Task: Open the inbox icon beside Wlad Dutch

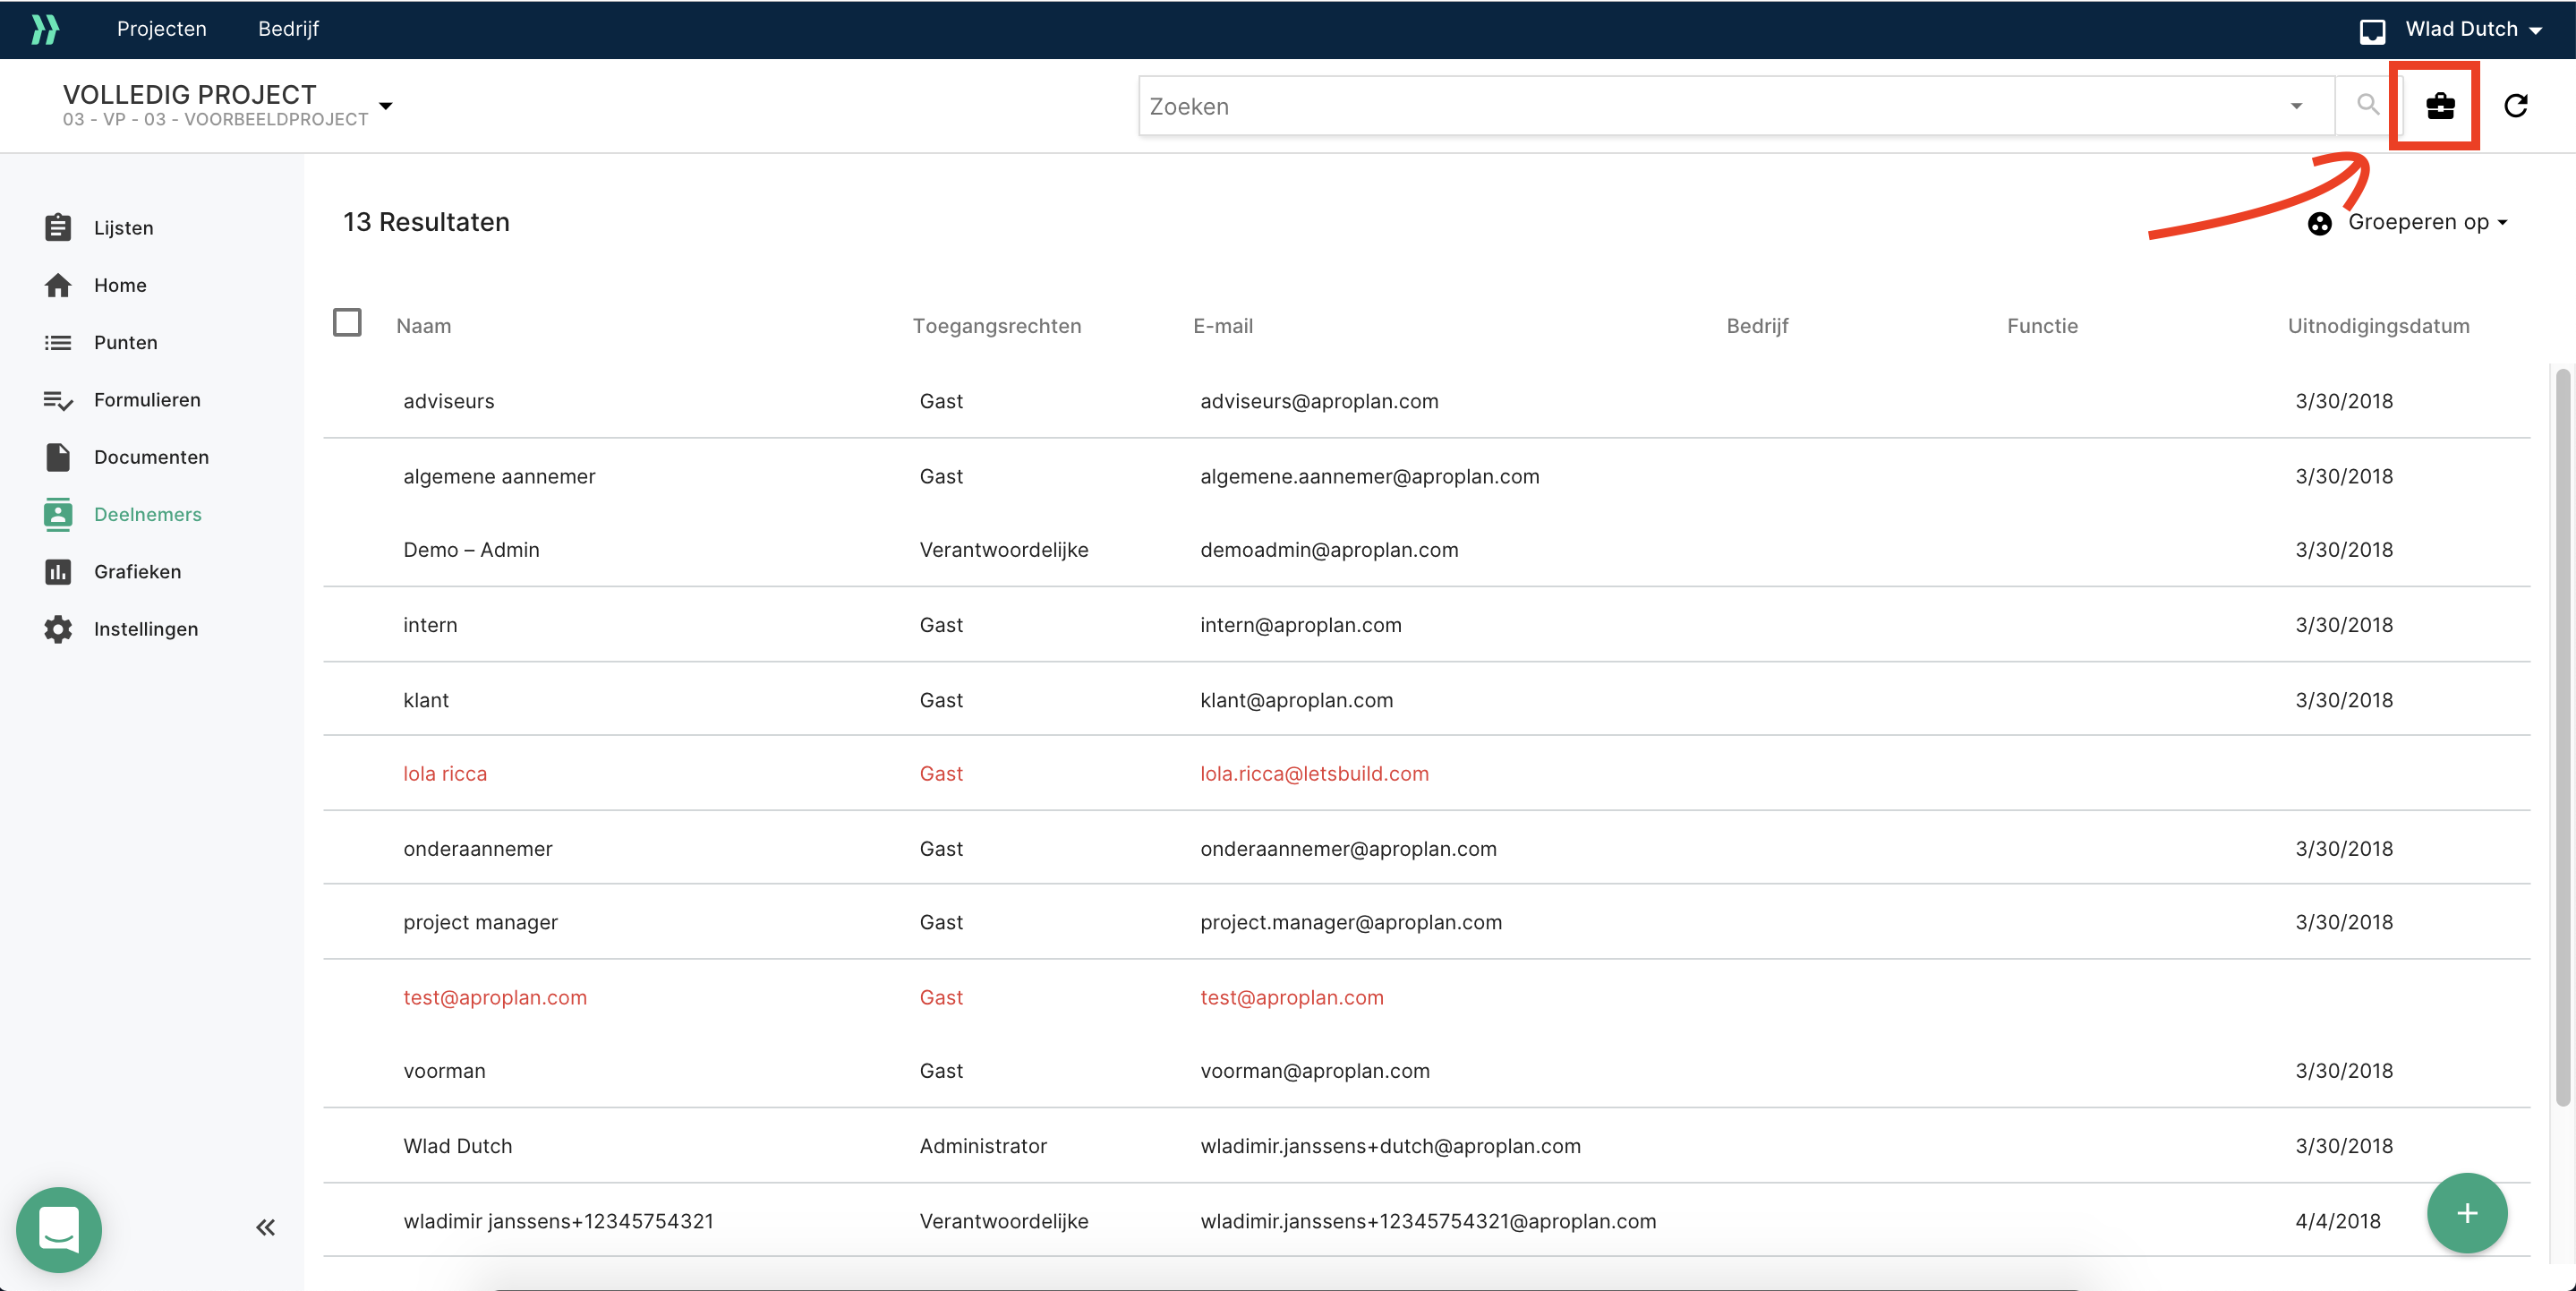Action: [x=2372, y=30]
